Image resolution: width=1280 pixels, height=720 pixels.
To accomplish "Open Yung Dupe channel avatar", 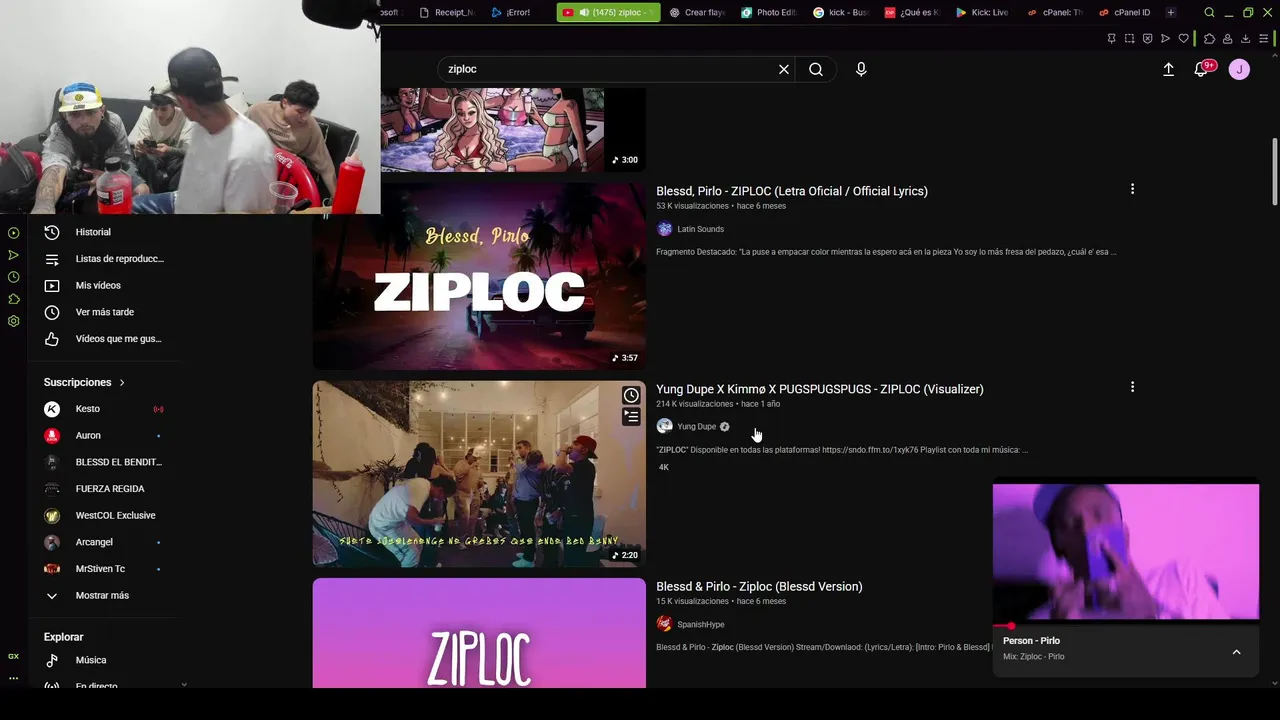I will (x=664, y=426).
